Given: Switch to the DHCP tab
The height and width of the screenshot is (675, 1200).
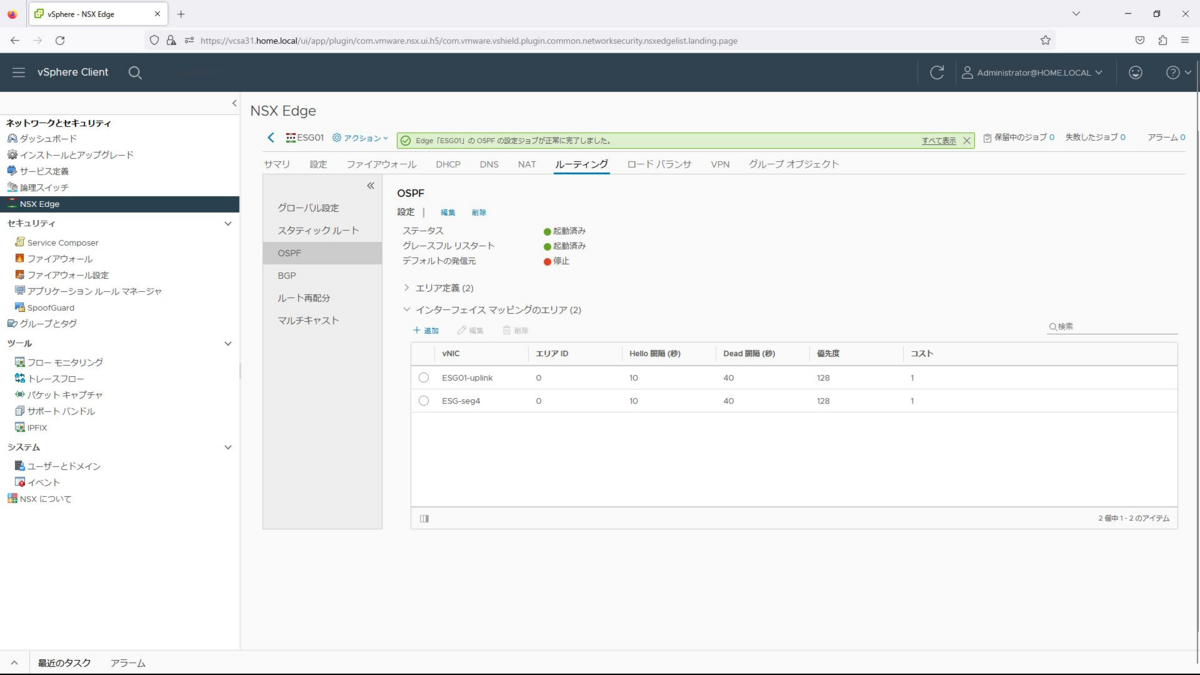Looking at the screenshot, I should click(448, 164).
